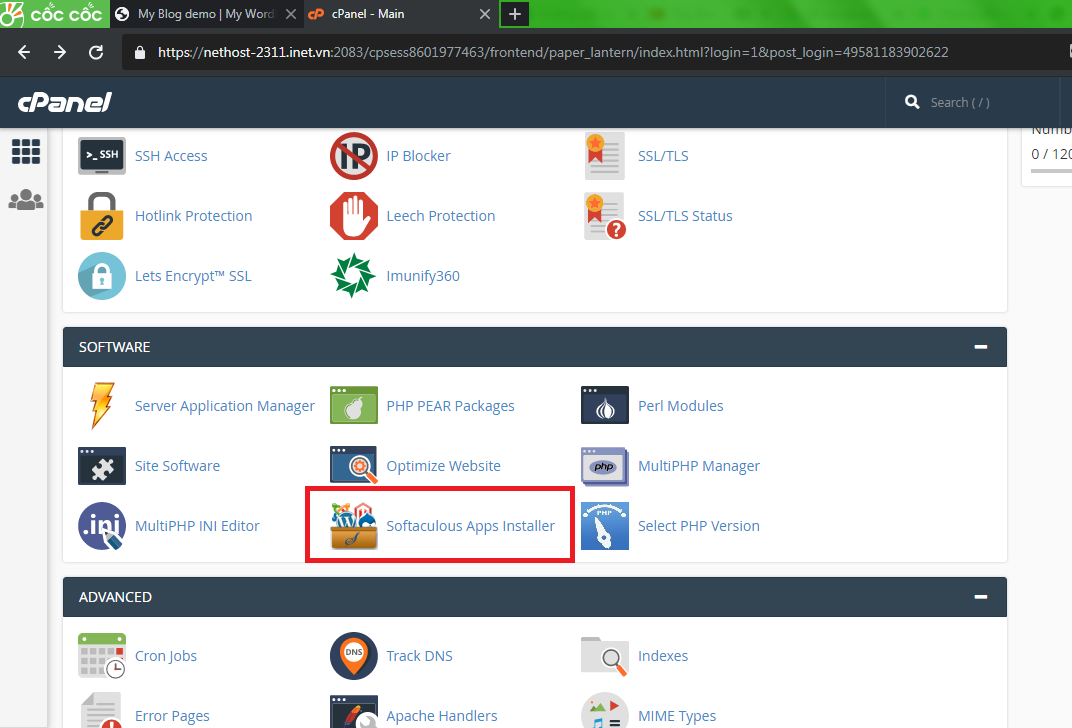Open the Server Application Manager link
Image resolution: width=1072 pixels, height=728 pixels.
click(225, 406)
